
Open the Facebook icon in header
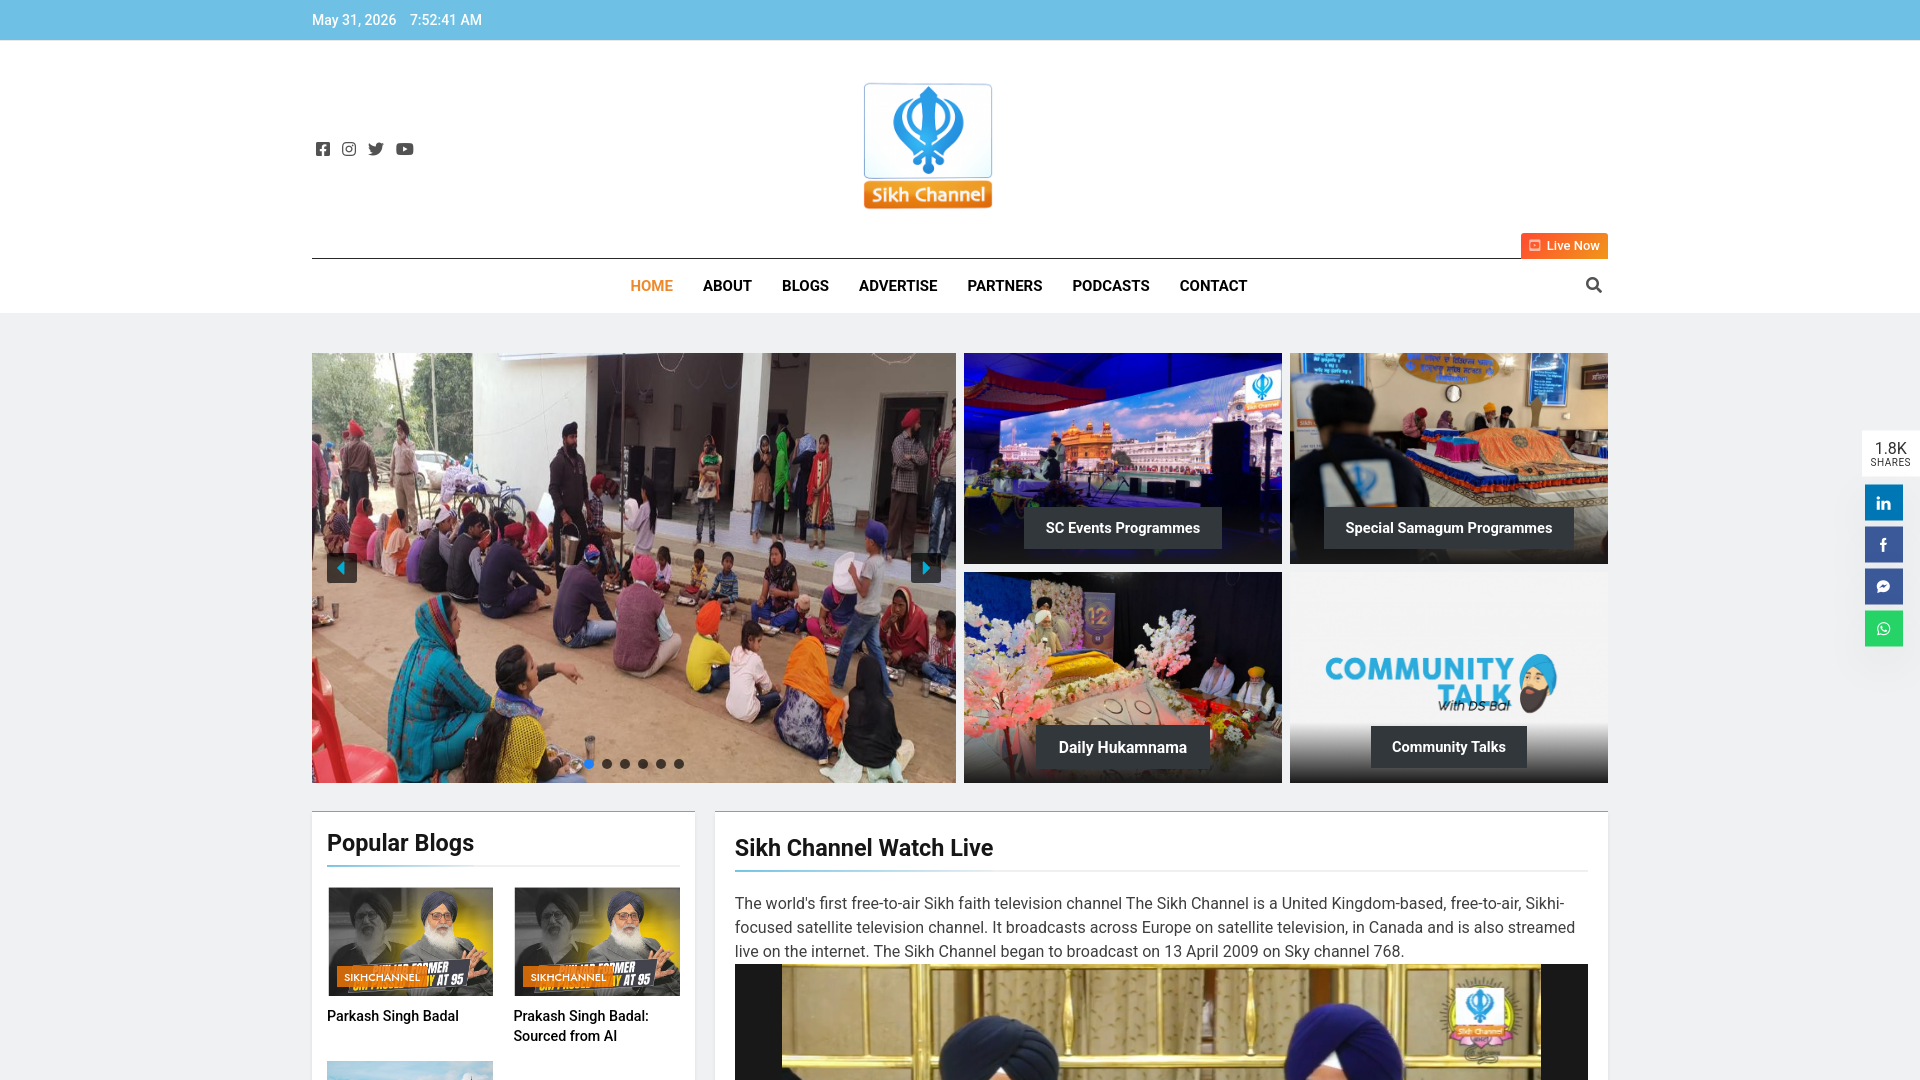[322, 149]
